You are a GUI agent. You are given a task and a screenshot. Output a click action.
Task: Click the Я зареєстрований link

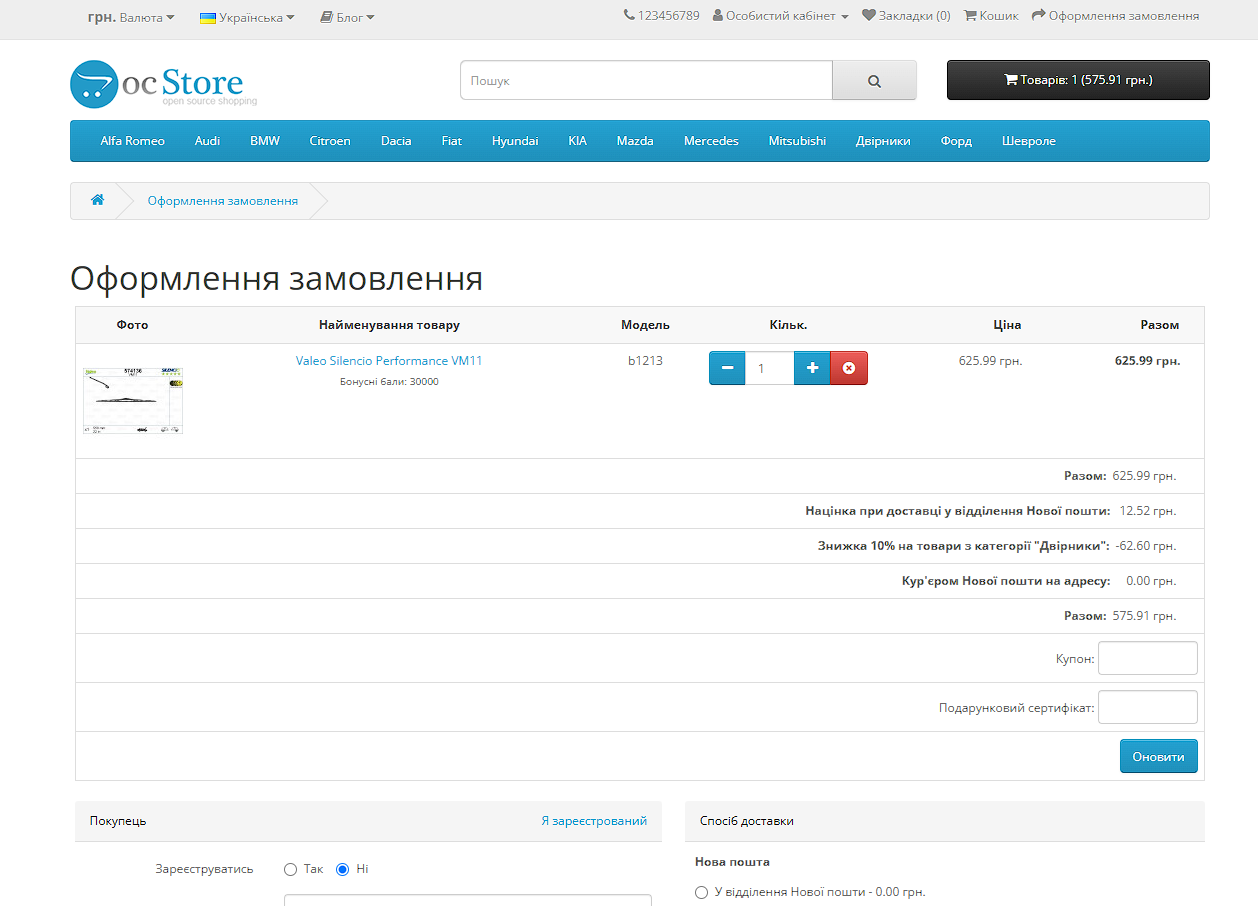point(594,821)
